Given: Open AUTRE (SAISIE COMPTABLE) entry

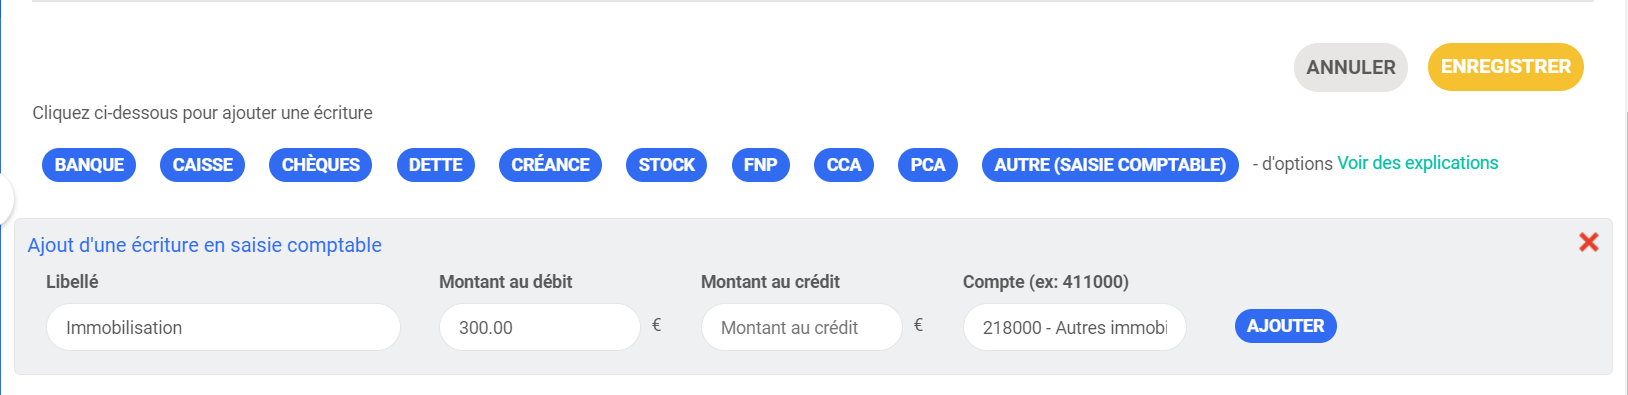Looking at the screenshot, I should (x=1110, y=165).
